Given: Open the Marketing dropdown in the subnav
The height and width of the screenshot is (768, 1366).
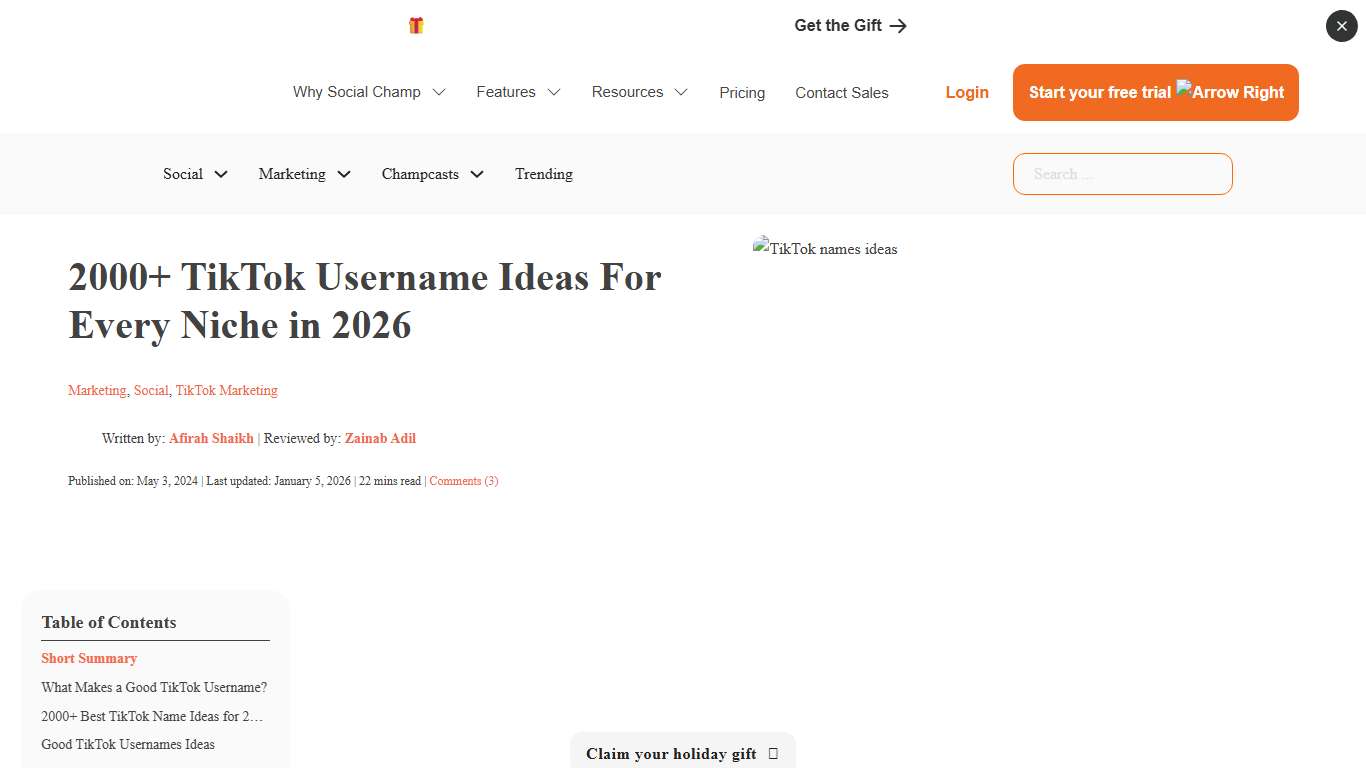Looking at the screenshot, I should [304, 174].
